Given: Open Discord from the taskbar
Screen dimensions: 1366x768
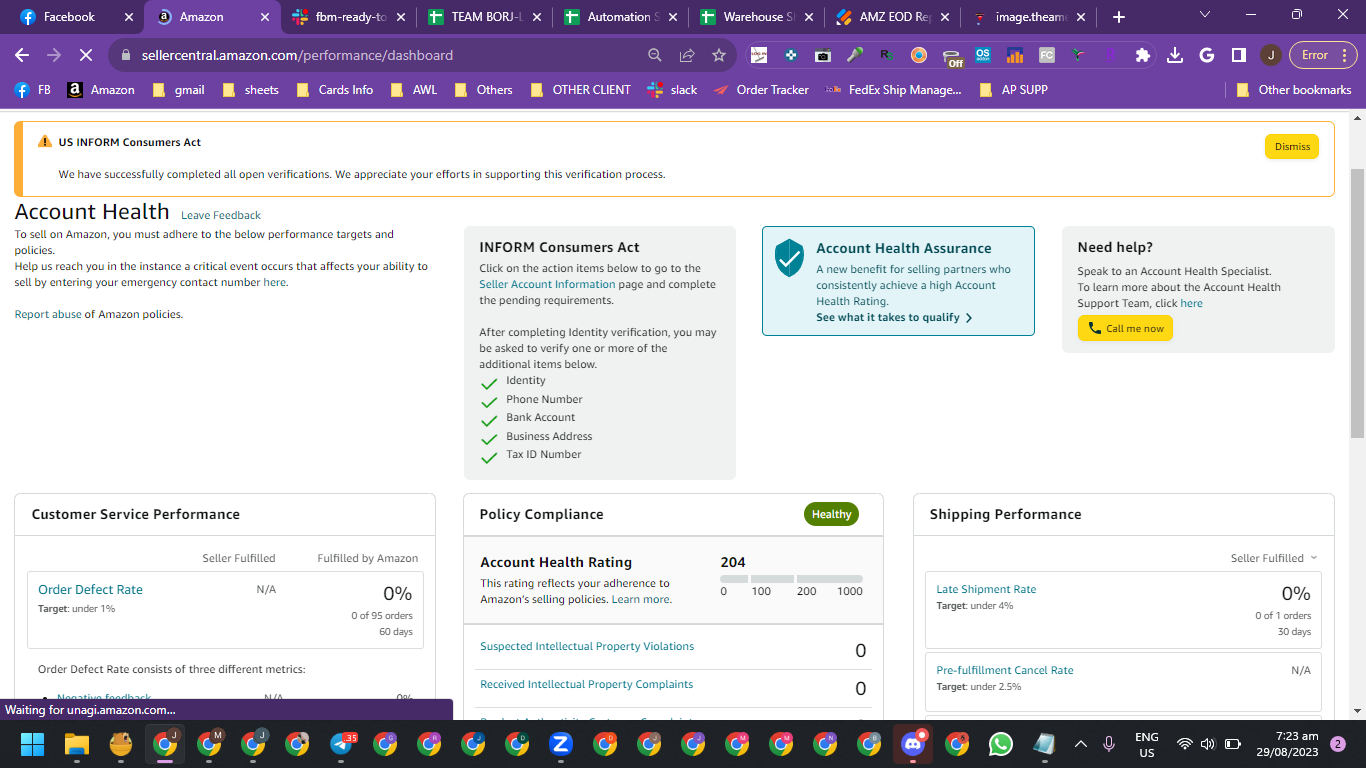Looking at the screenshot, I should (x=913, y=744).
